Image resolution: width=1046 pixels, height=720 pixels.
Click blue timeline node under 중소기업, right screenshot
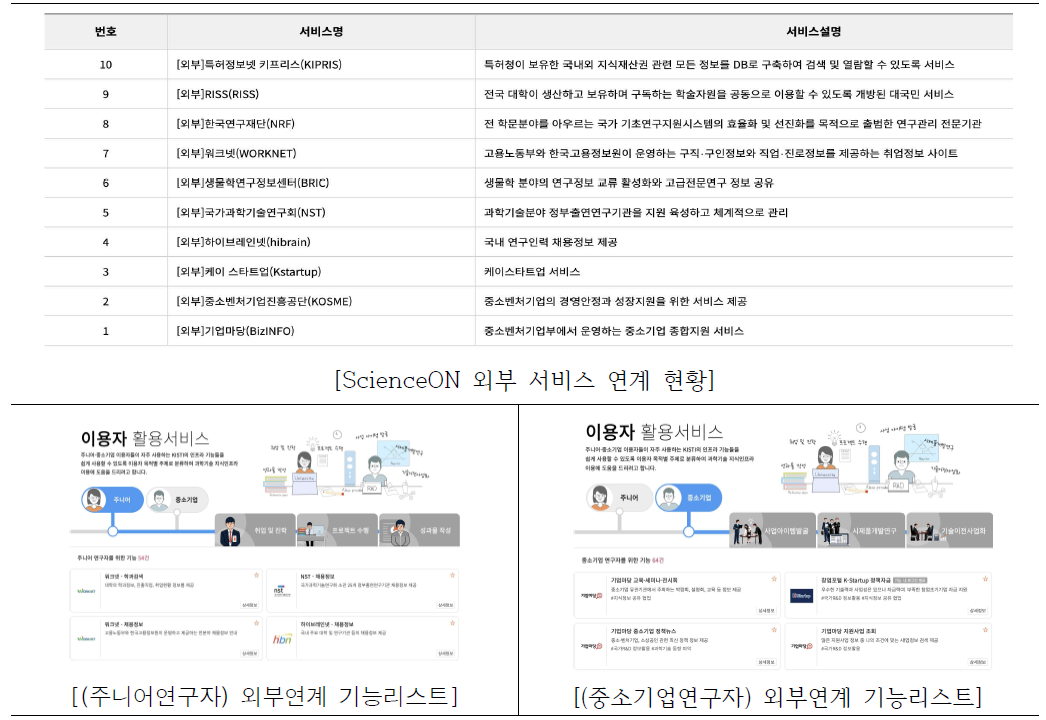tap(688, 531)
